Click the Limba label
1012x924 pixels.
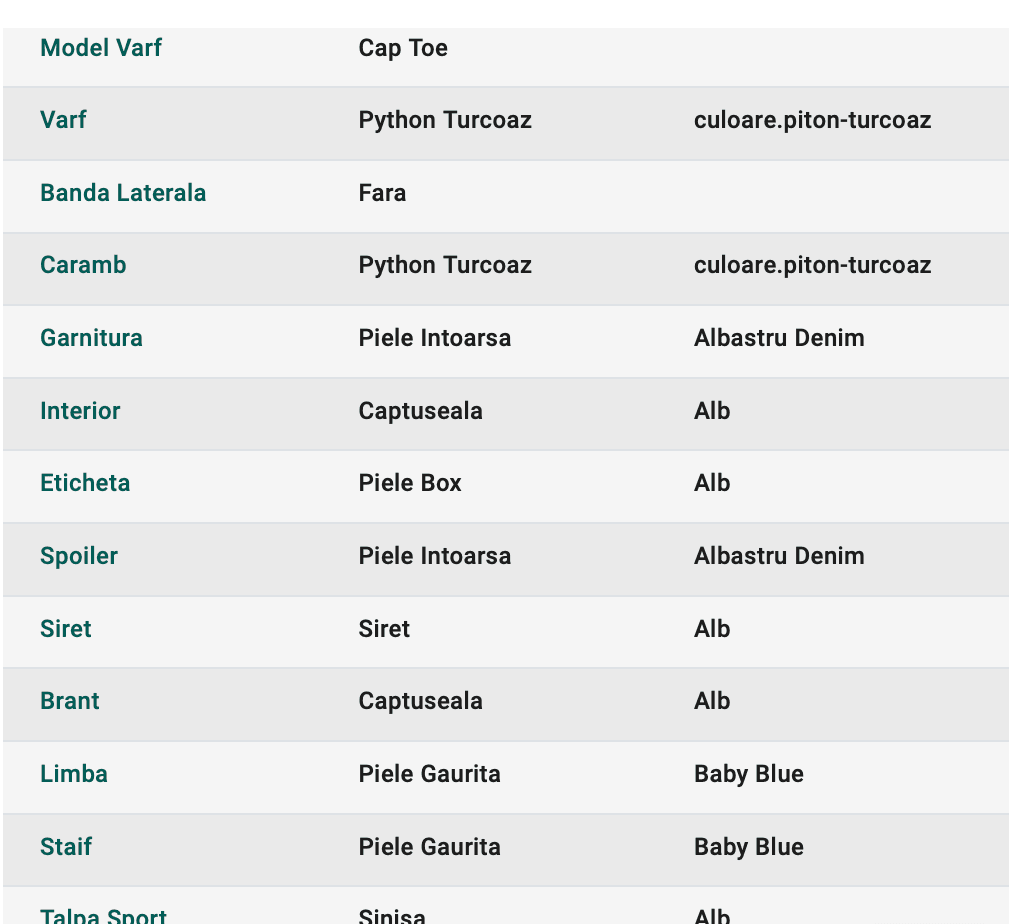(74, 774)
